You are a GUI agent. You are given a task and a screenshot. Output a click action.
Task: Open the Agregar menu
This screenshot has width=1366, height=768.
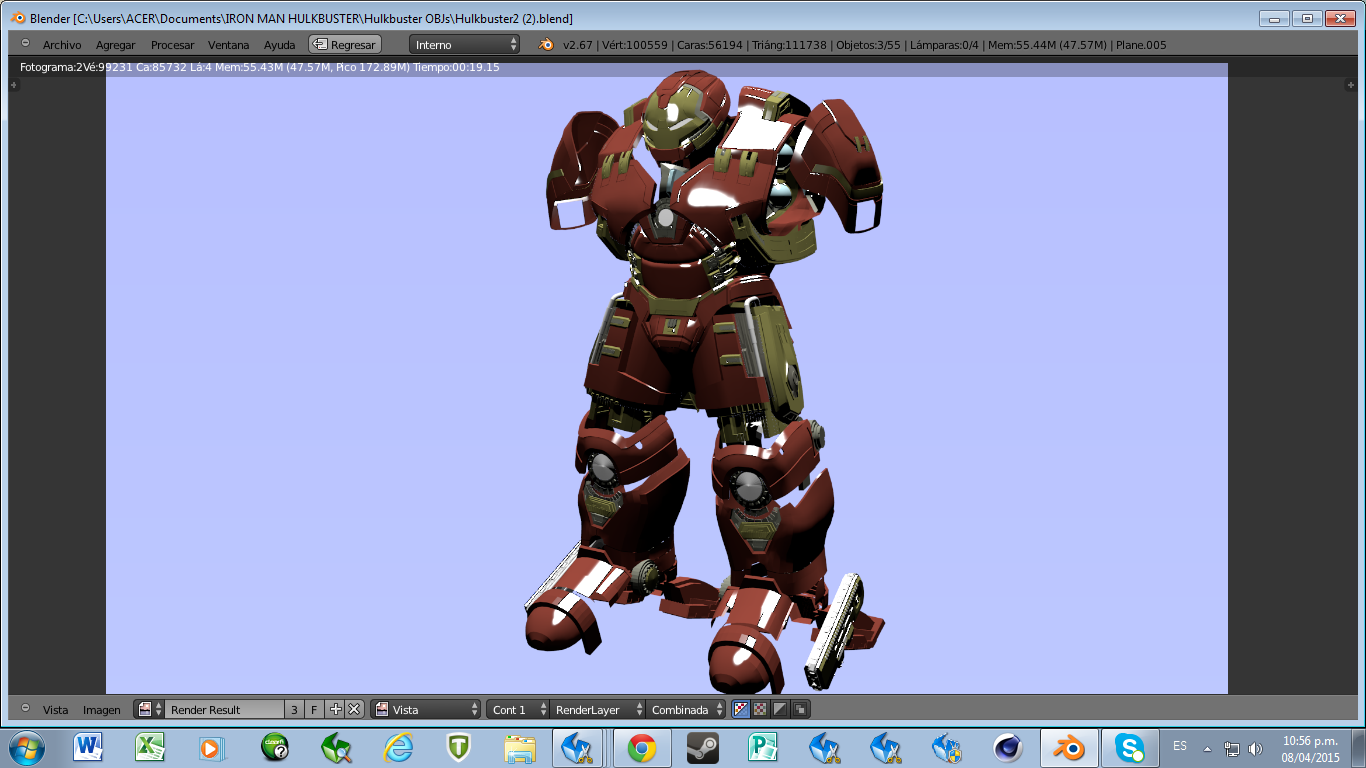tap(116, 45)
